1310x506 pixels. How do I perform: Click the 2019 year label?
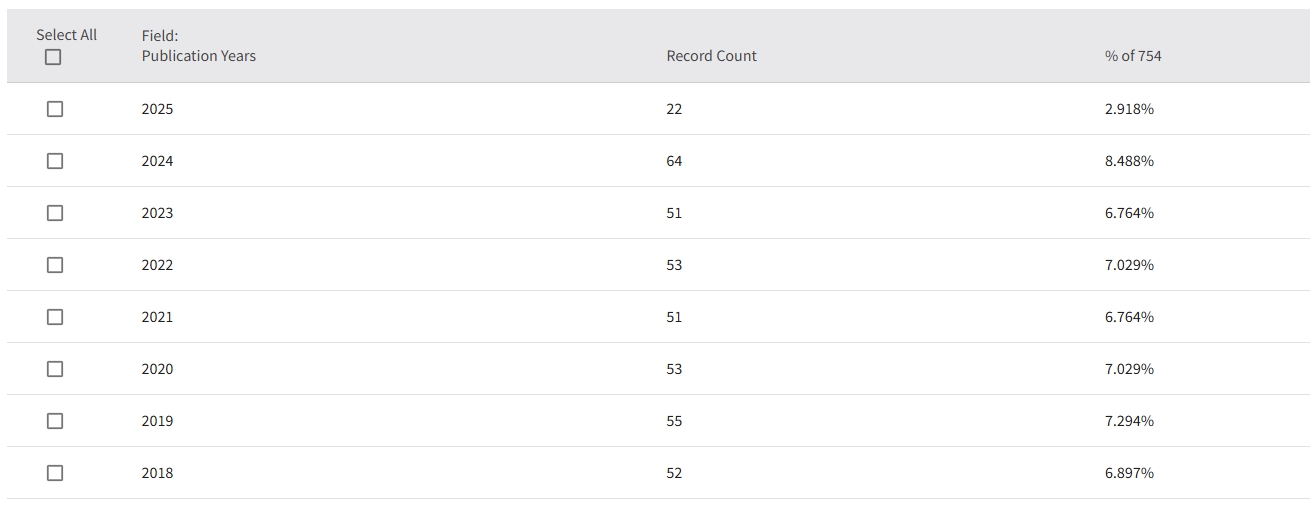click(x=157, y=421)
